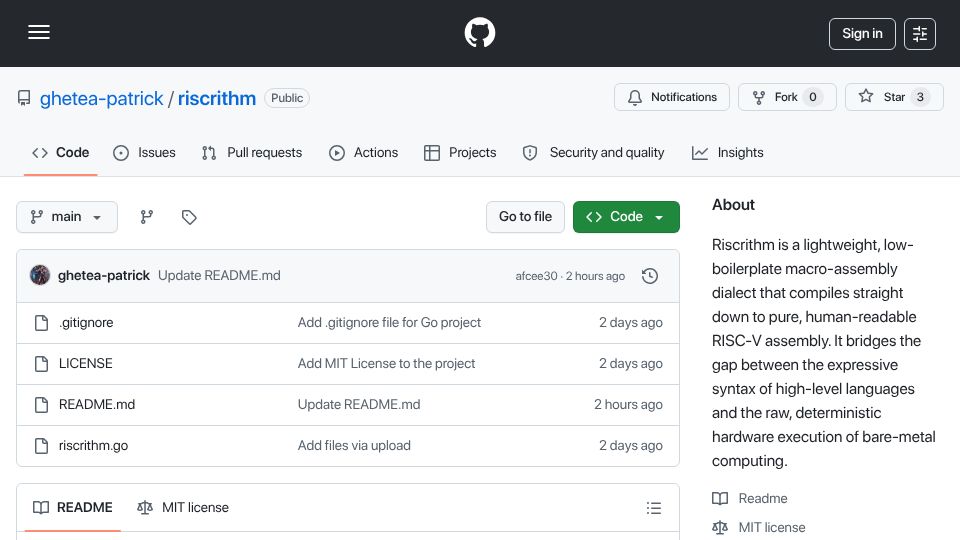Open 'Update README.md' commit in README.md row
Screen dimensions: 960x540
359,405
